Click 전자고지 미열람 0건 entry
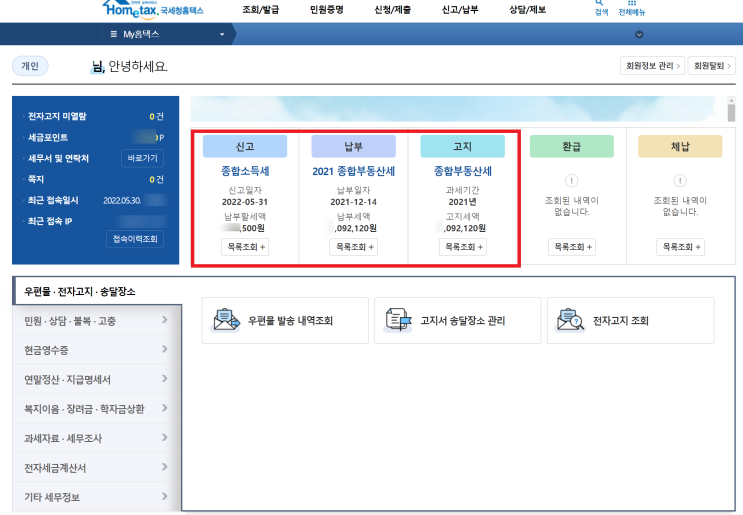Viewport: 743px width, 515px height. 95,116
